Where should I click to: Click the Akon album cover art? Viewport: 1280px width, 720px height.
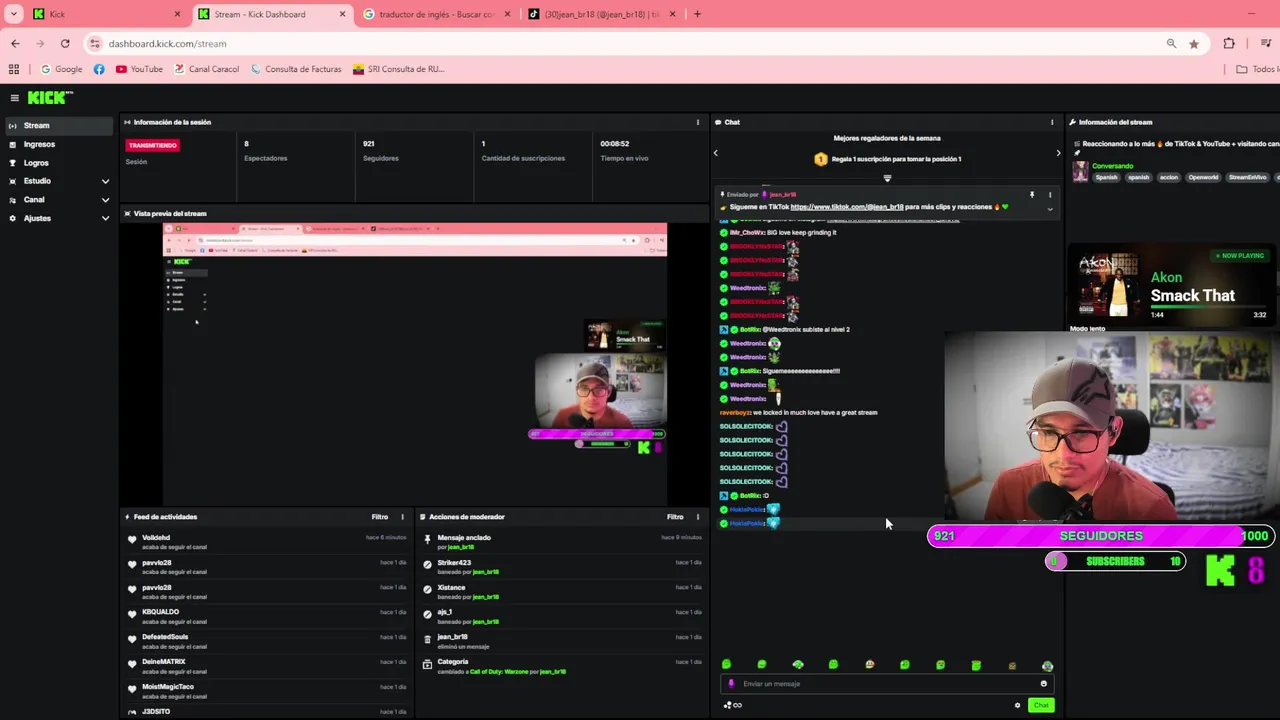coord(1109,285)
